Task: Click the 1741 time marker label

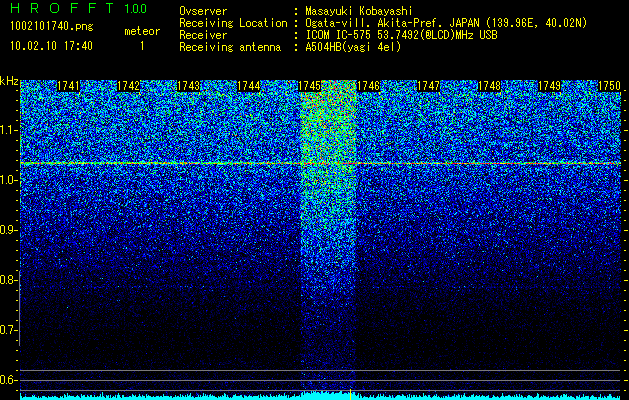Action: coord(69,86)
